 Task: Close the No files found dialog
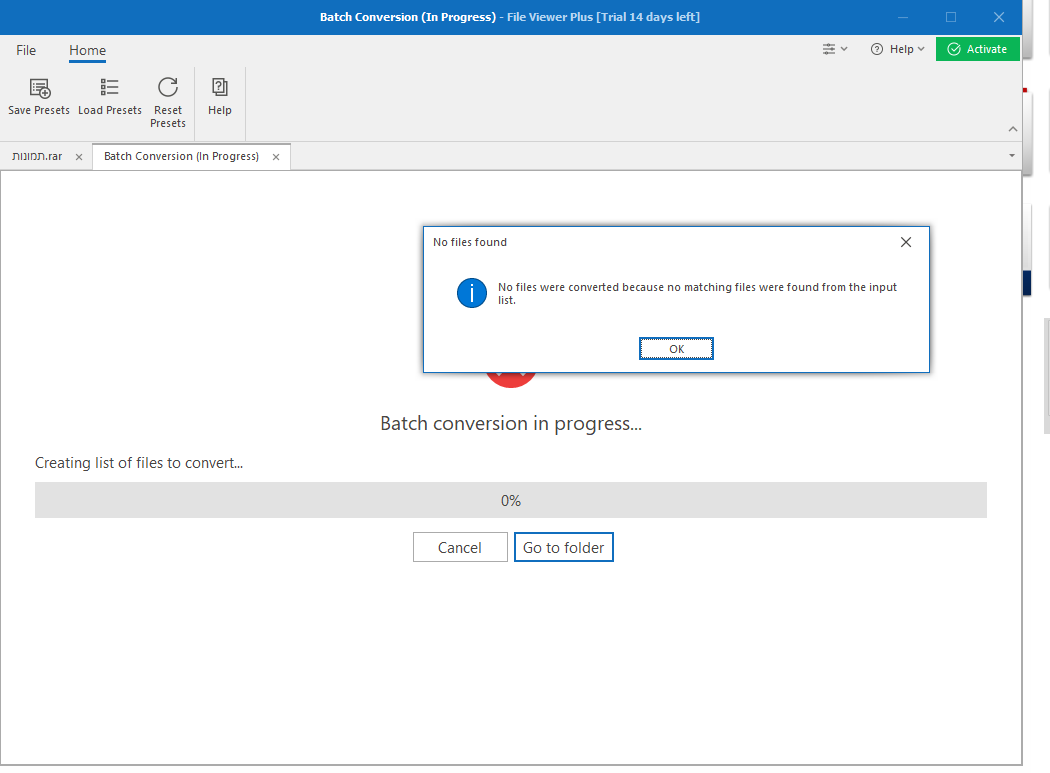[906, 242]
